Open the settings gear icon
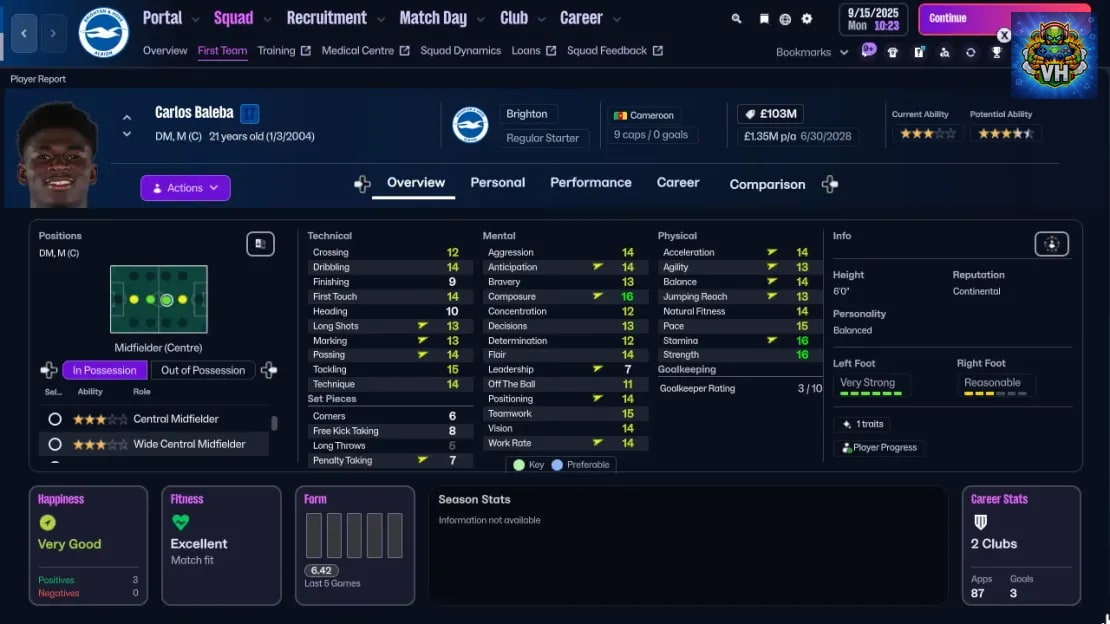1110x624 pixels. tap(807, 19)
